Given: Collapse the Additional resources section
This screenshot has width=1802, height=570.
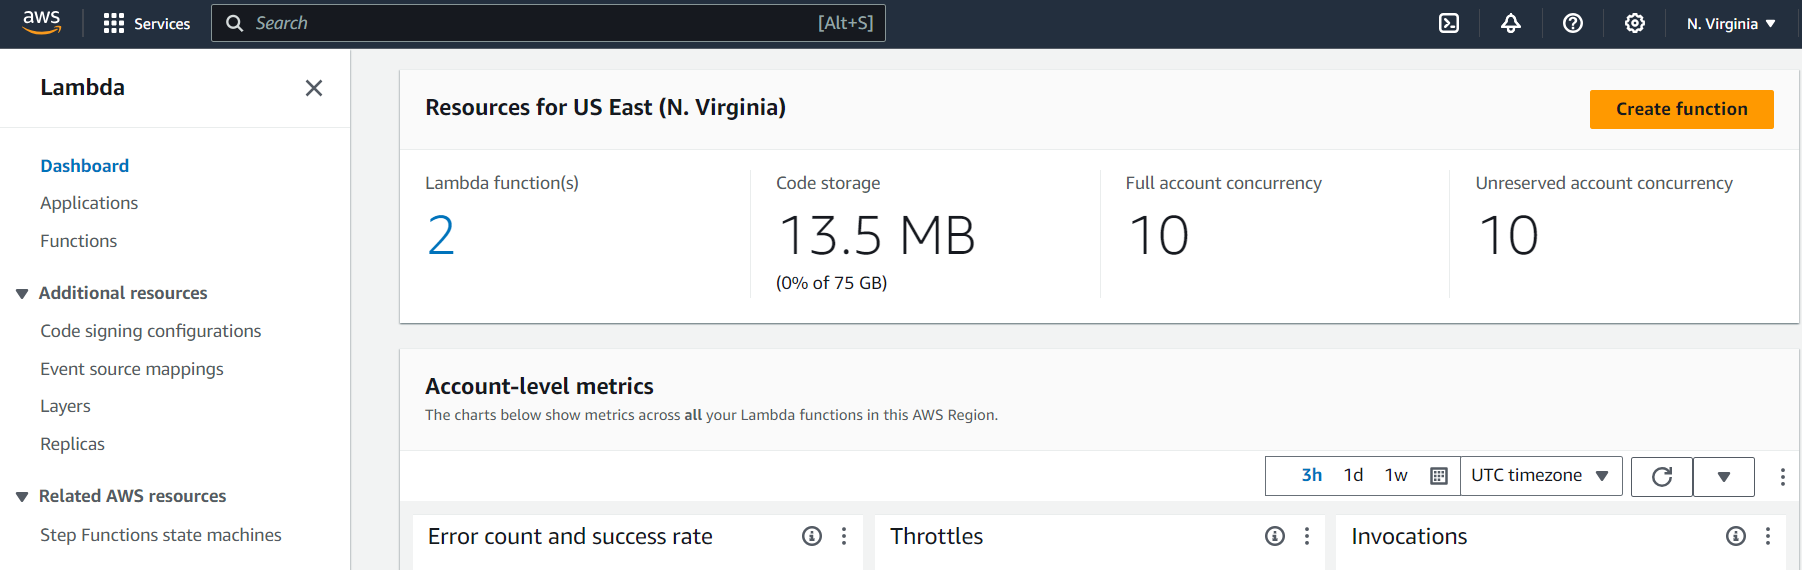Looking at the screenshot, I should point(22,294).
